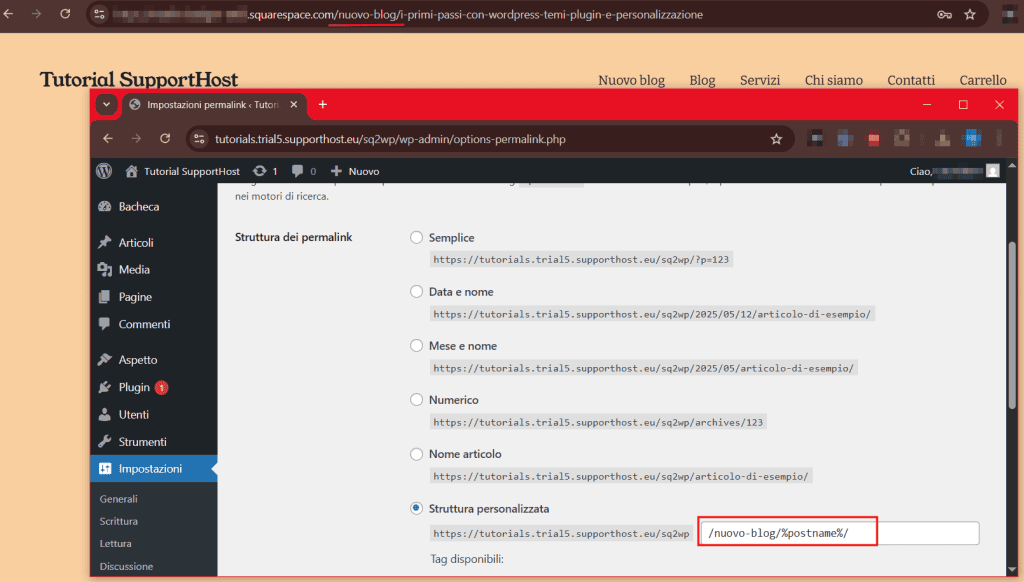1024x582 pixels.
Task: Click Carrello link in the Squarespace navigation
Action: pos(982,80)
